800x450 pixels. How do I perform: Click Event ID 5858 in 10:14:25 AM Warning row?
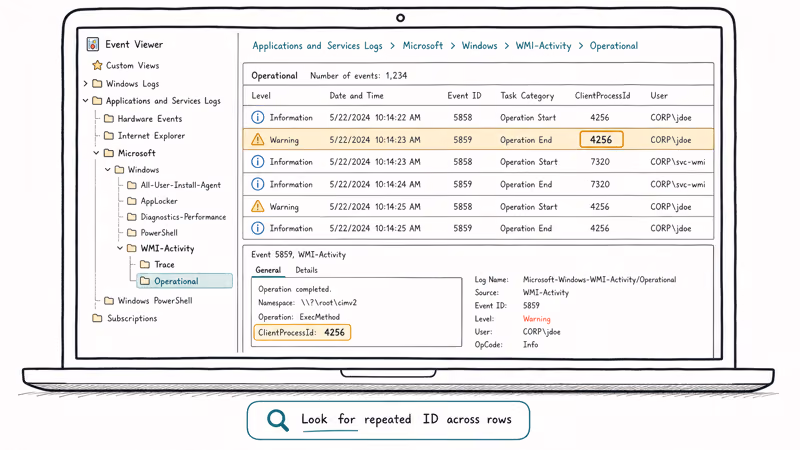(463, 206)
